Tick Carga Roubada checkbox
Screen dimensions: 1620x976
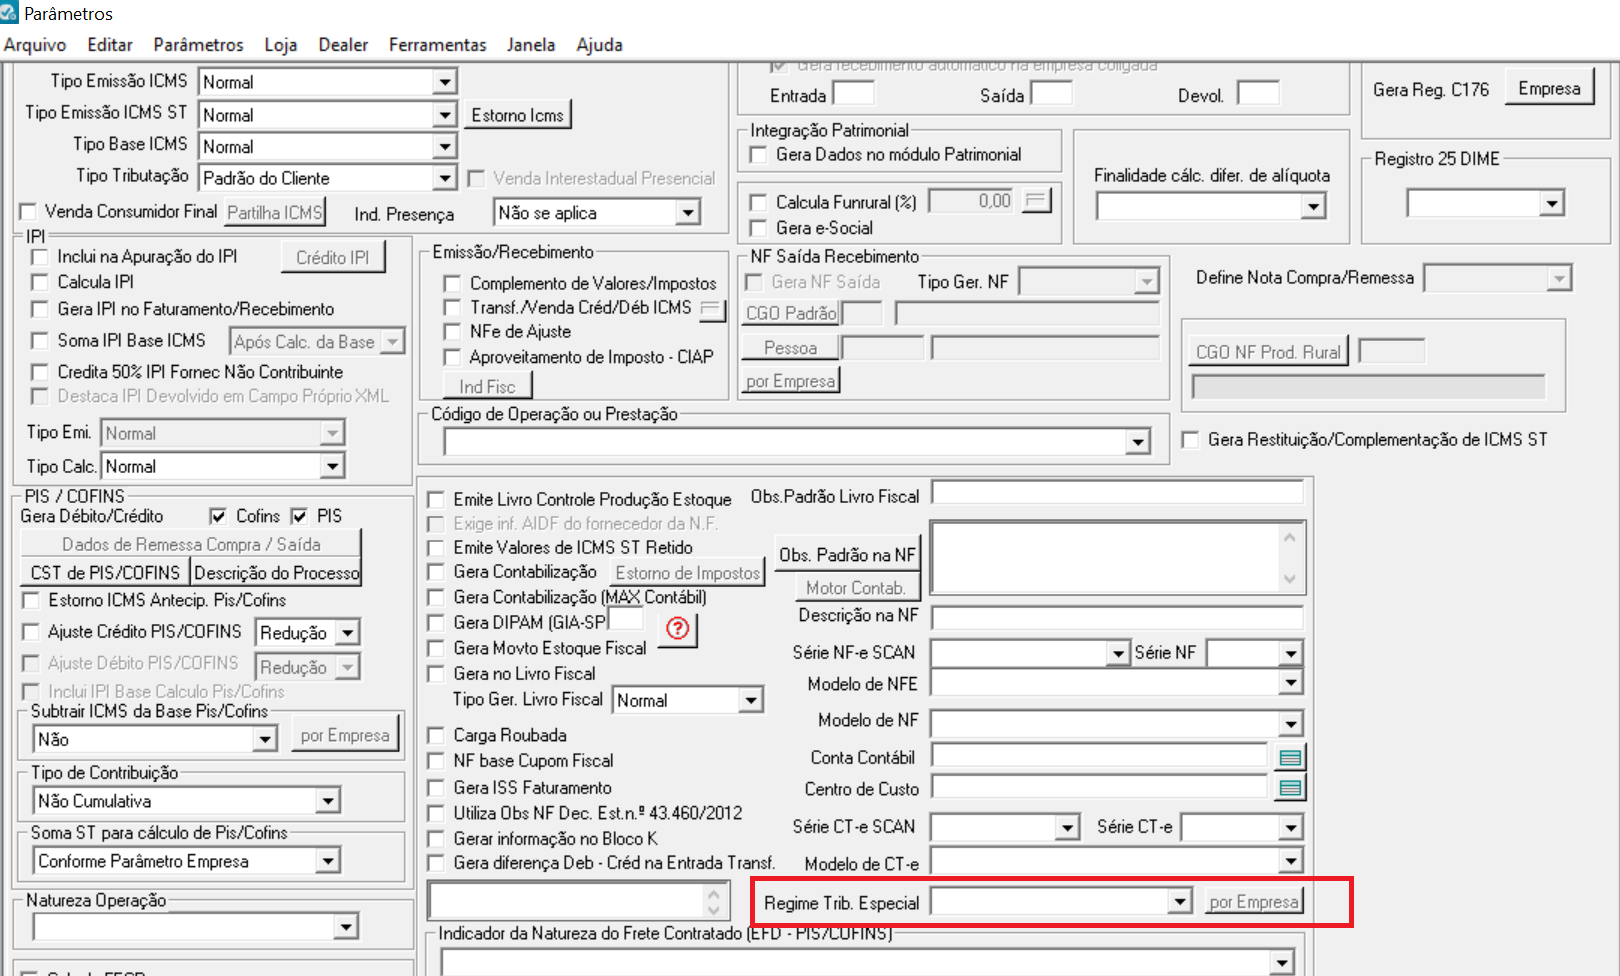436,735
